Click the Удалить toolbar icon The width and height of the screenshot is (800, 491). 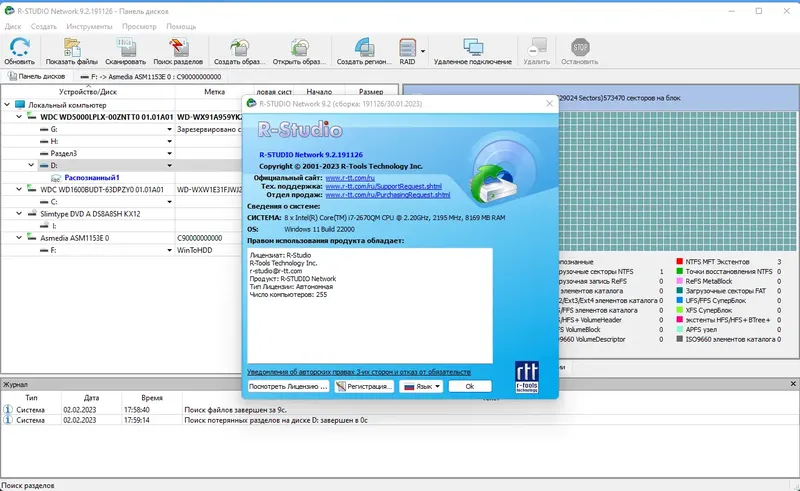pyautogui.click(x=537, y=47)
